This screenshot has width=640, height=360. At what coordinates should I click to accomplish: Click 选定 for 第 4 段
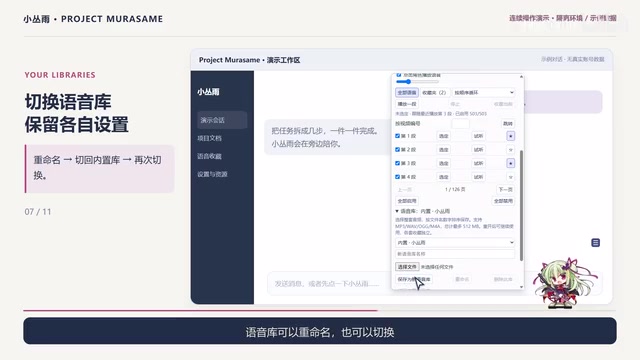pyautogui.click(x=444, y=177)
